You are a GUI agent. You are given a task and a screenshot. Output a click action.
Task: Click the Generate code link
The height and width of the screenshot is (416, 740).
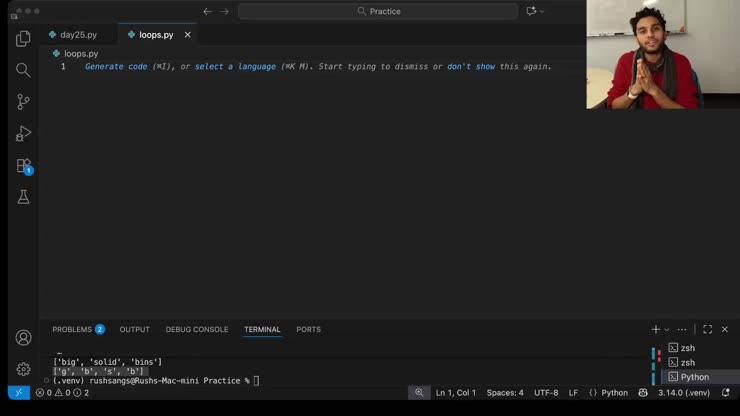click(x=116, y=67)
